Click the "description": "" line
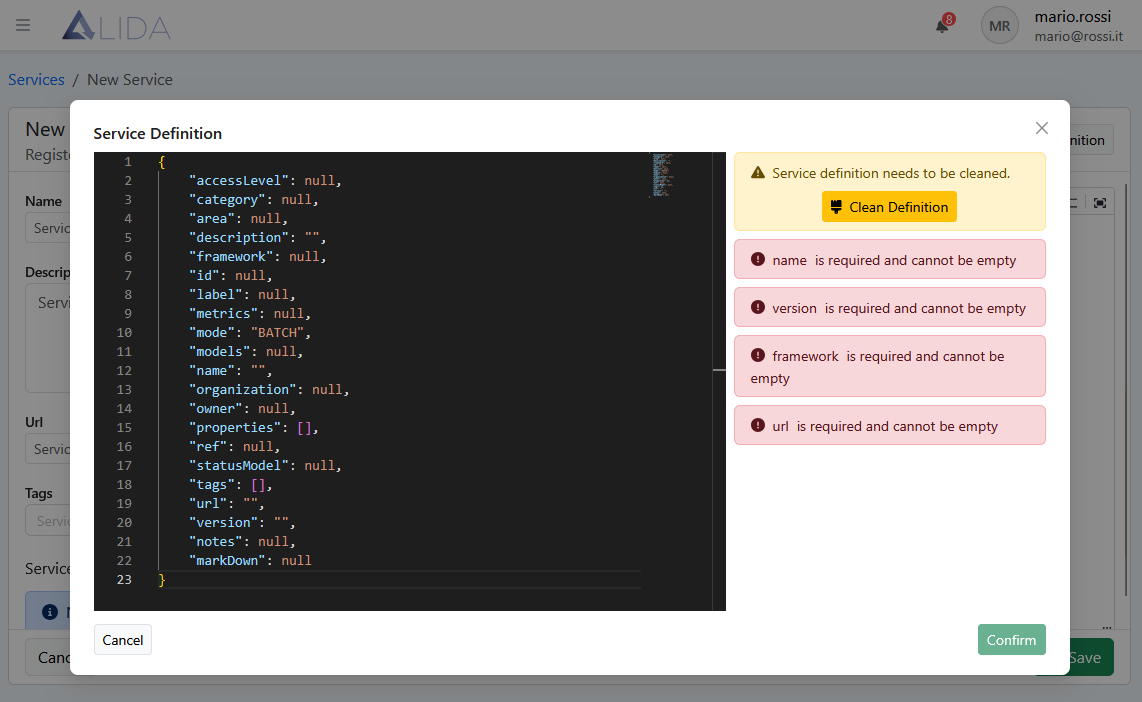The height and width of the screenshot is (702, 1142). [x=257, y=237]
